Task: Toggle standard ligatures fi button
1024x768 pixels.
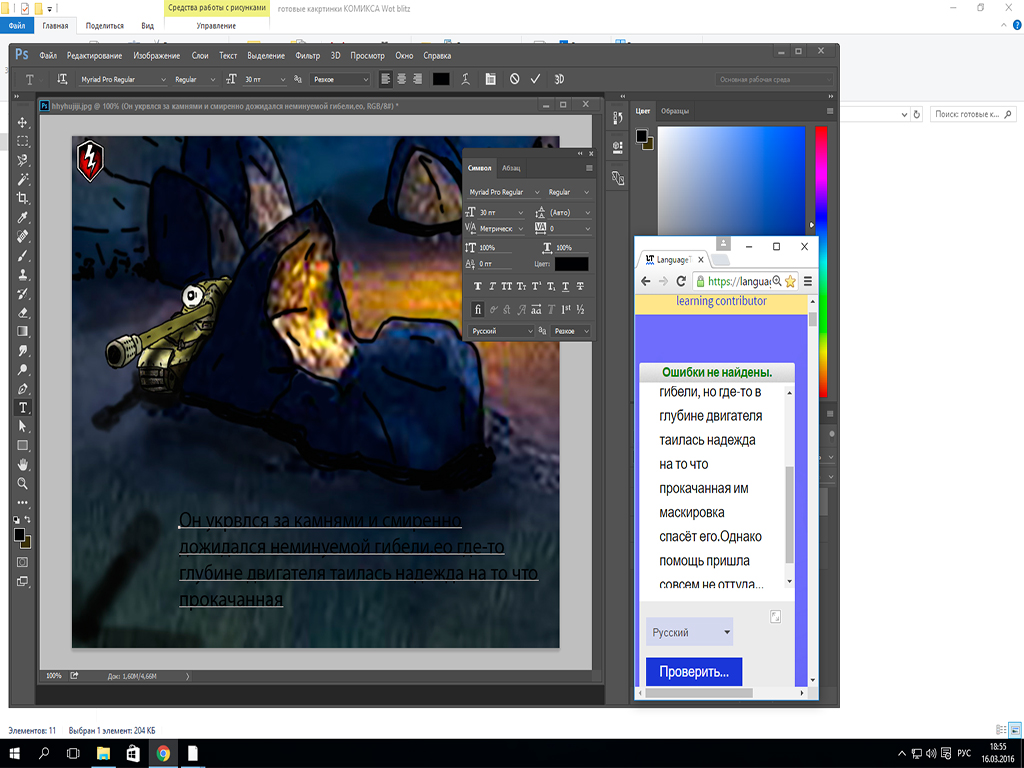Action: (477, 310)
